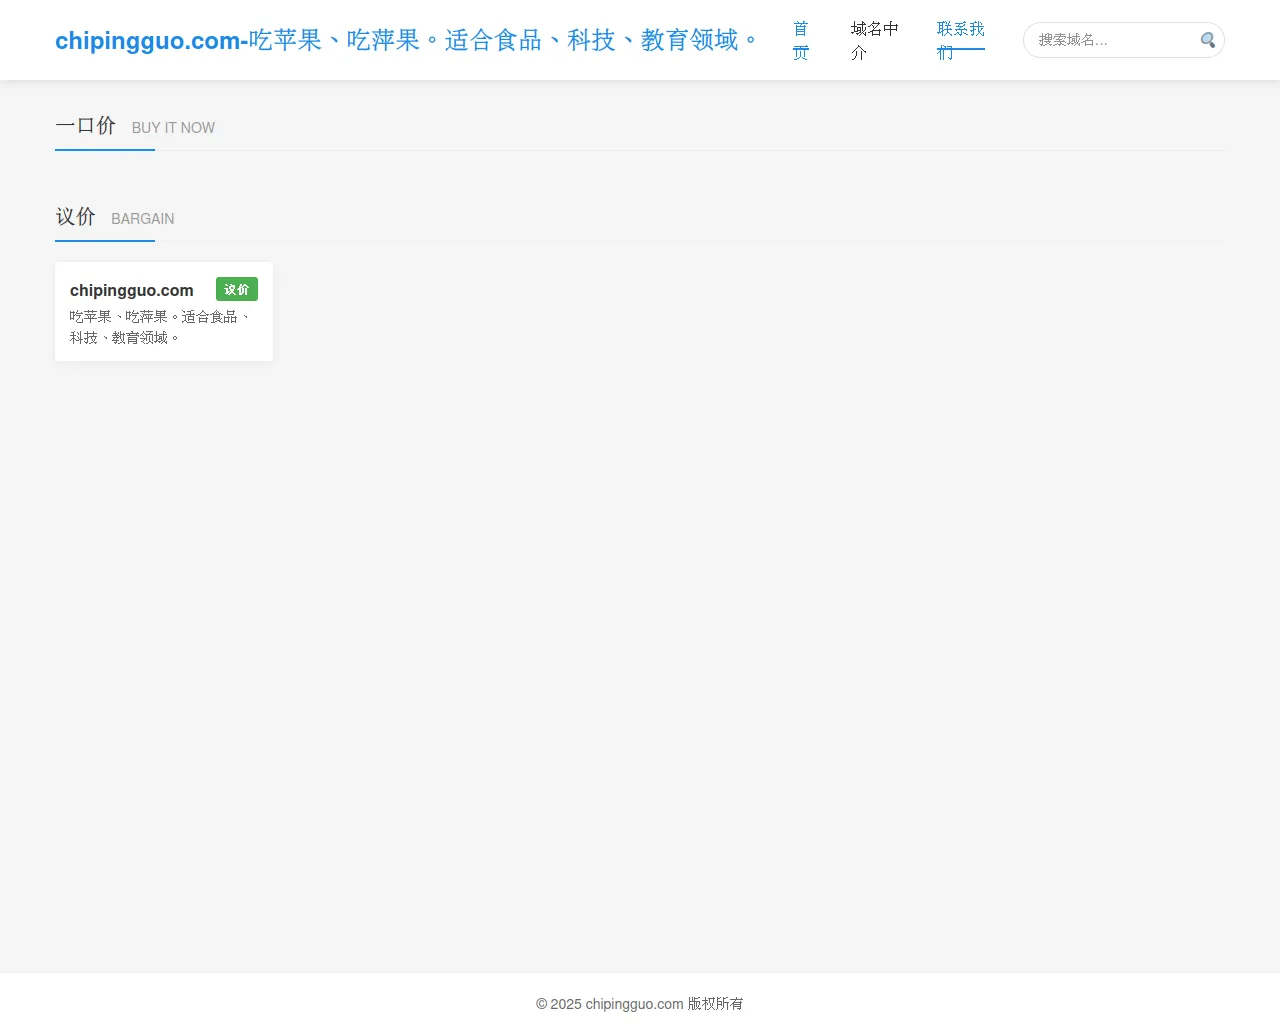Select the 议价 section heading
The height and width of the screenshot is (1024, 1280).
[x=76, y=217]
